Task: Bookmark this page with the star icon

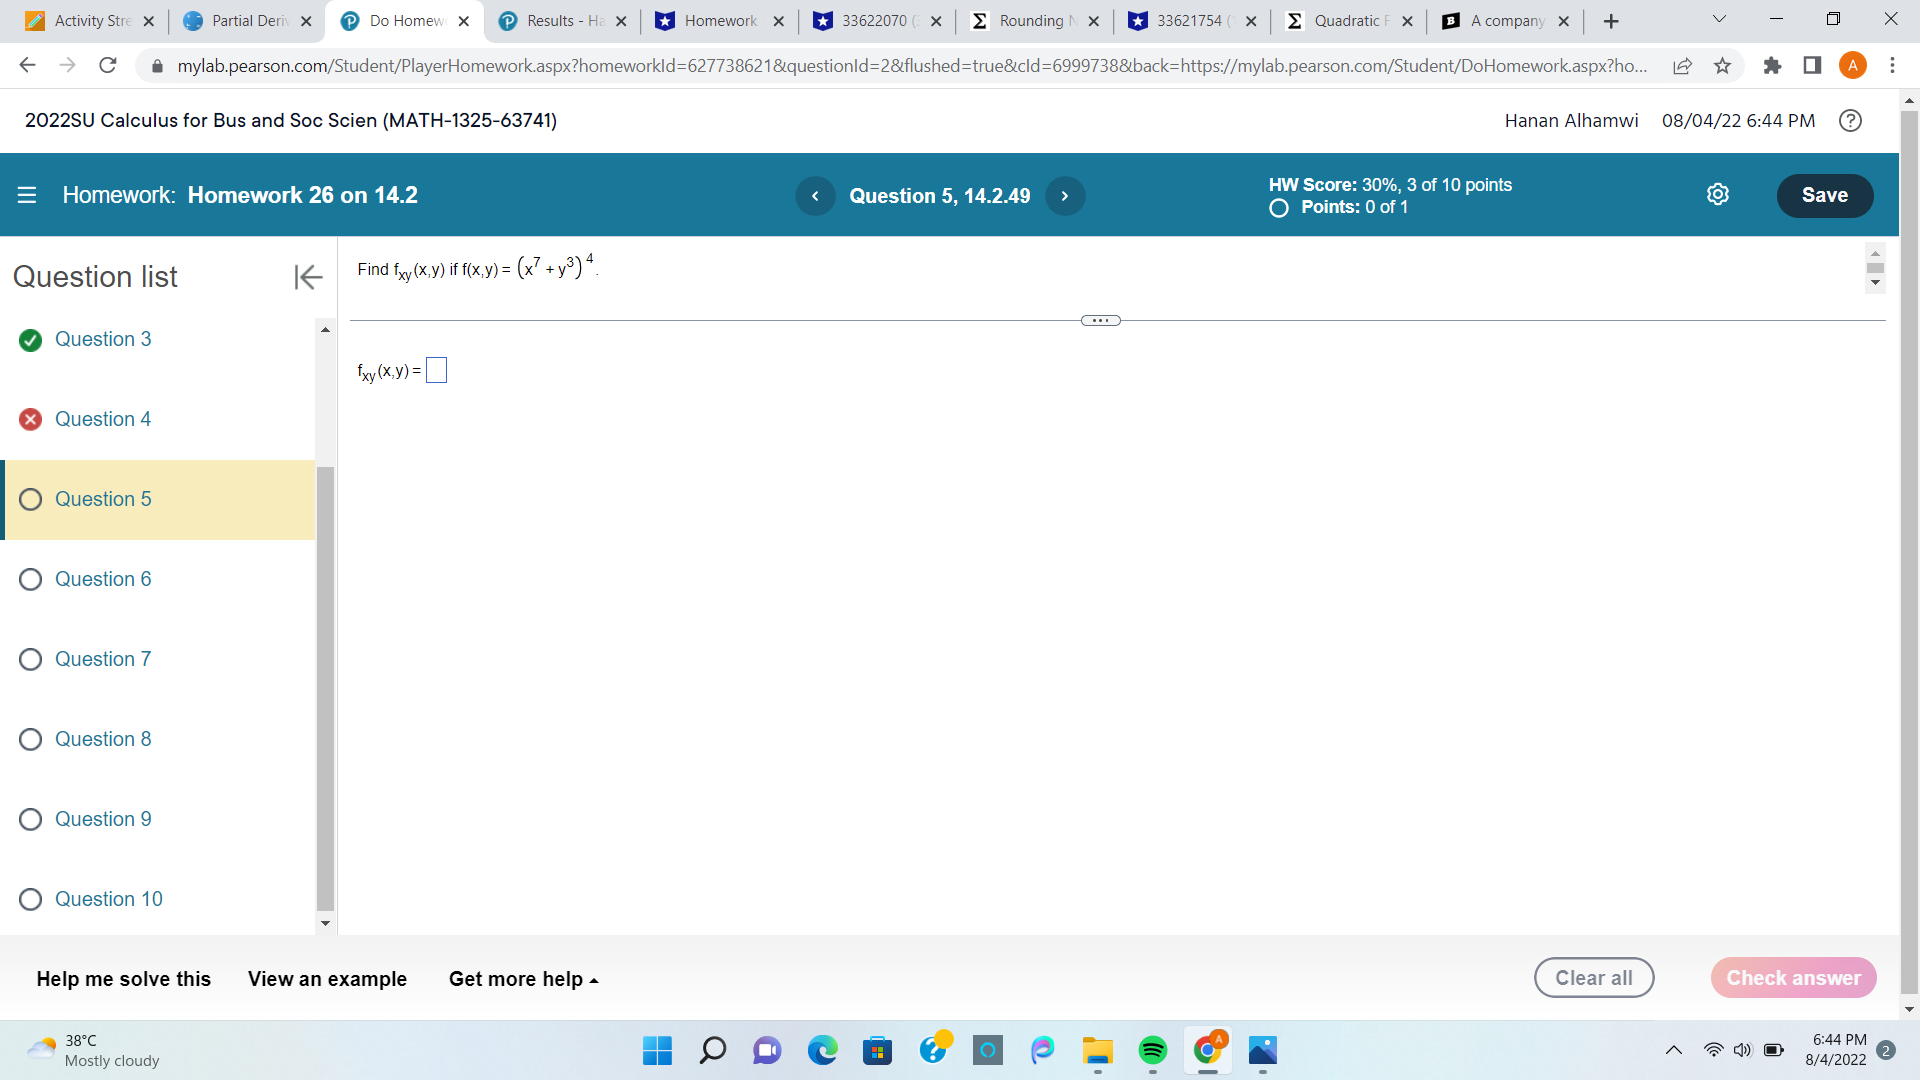Action: 1722,66
